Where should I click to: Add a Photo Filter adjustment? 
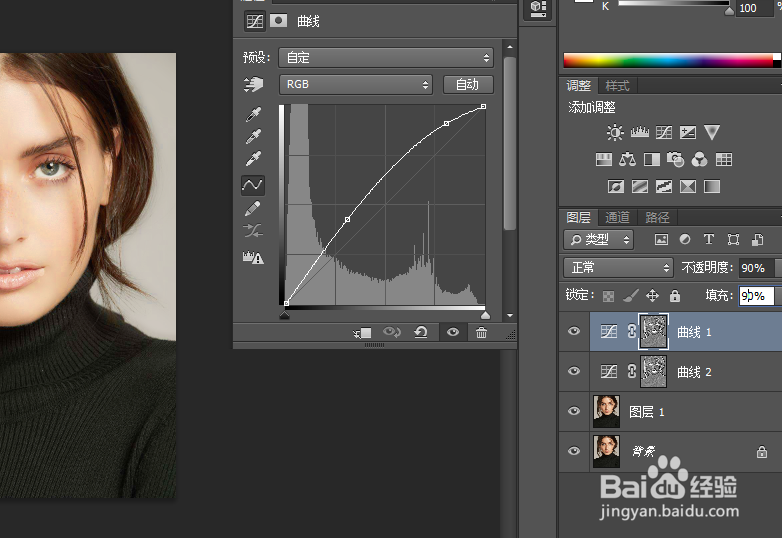[x=676, y=160]
